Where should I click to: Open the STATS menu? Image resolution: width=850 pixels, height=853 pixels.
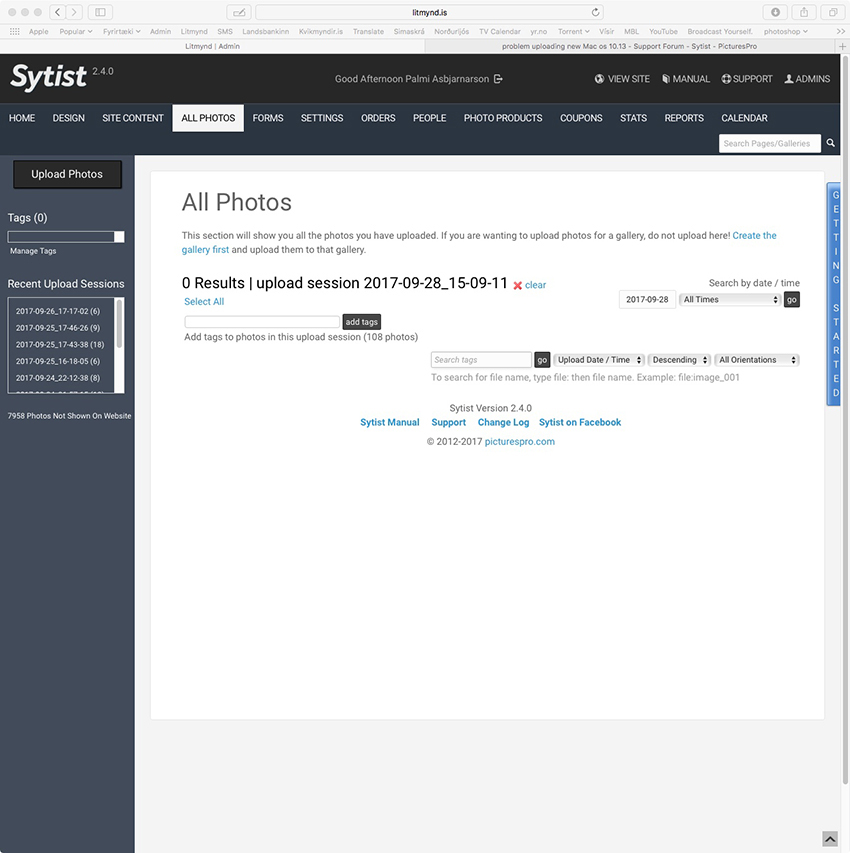coord(633,118)
